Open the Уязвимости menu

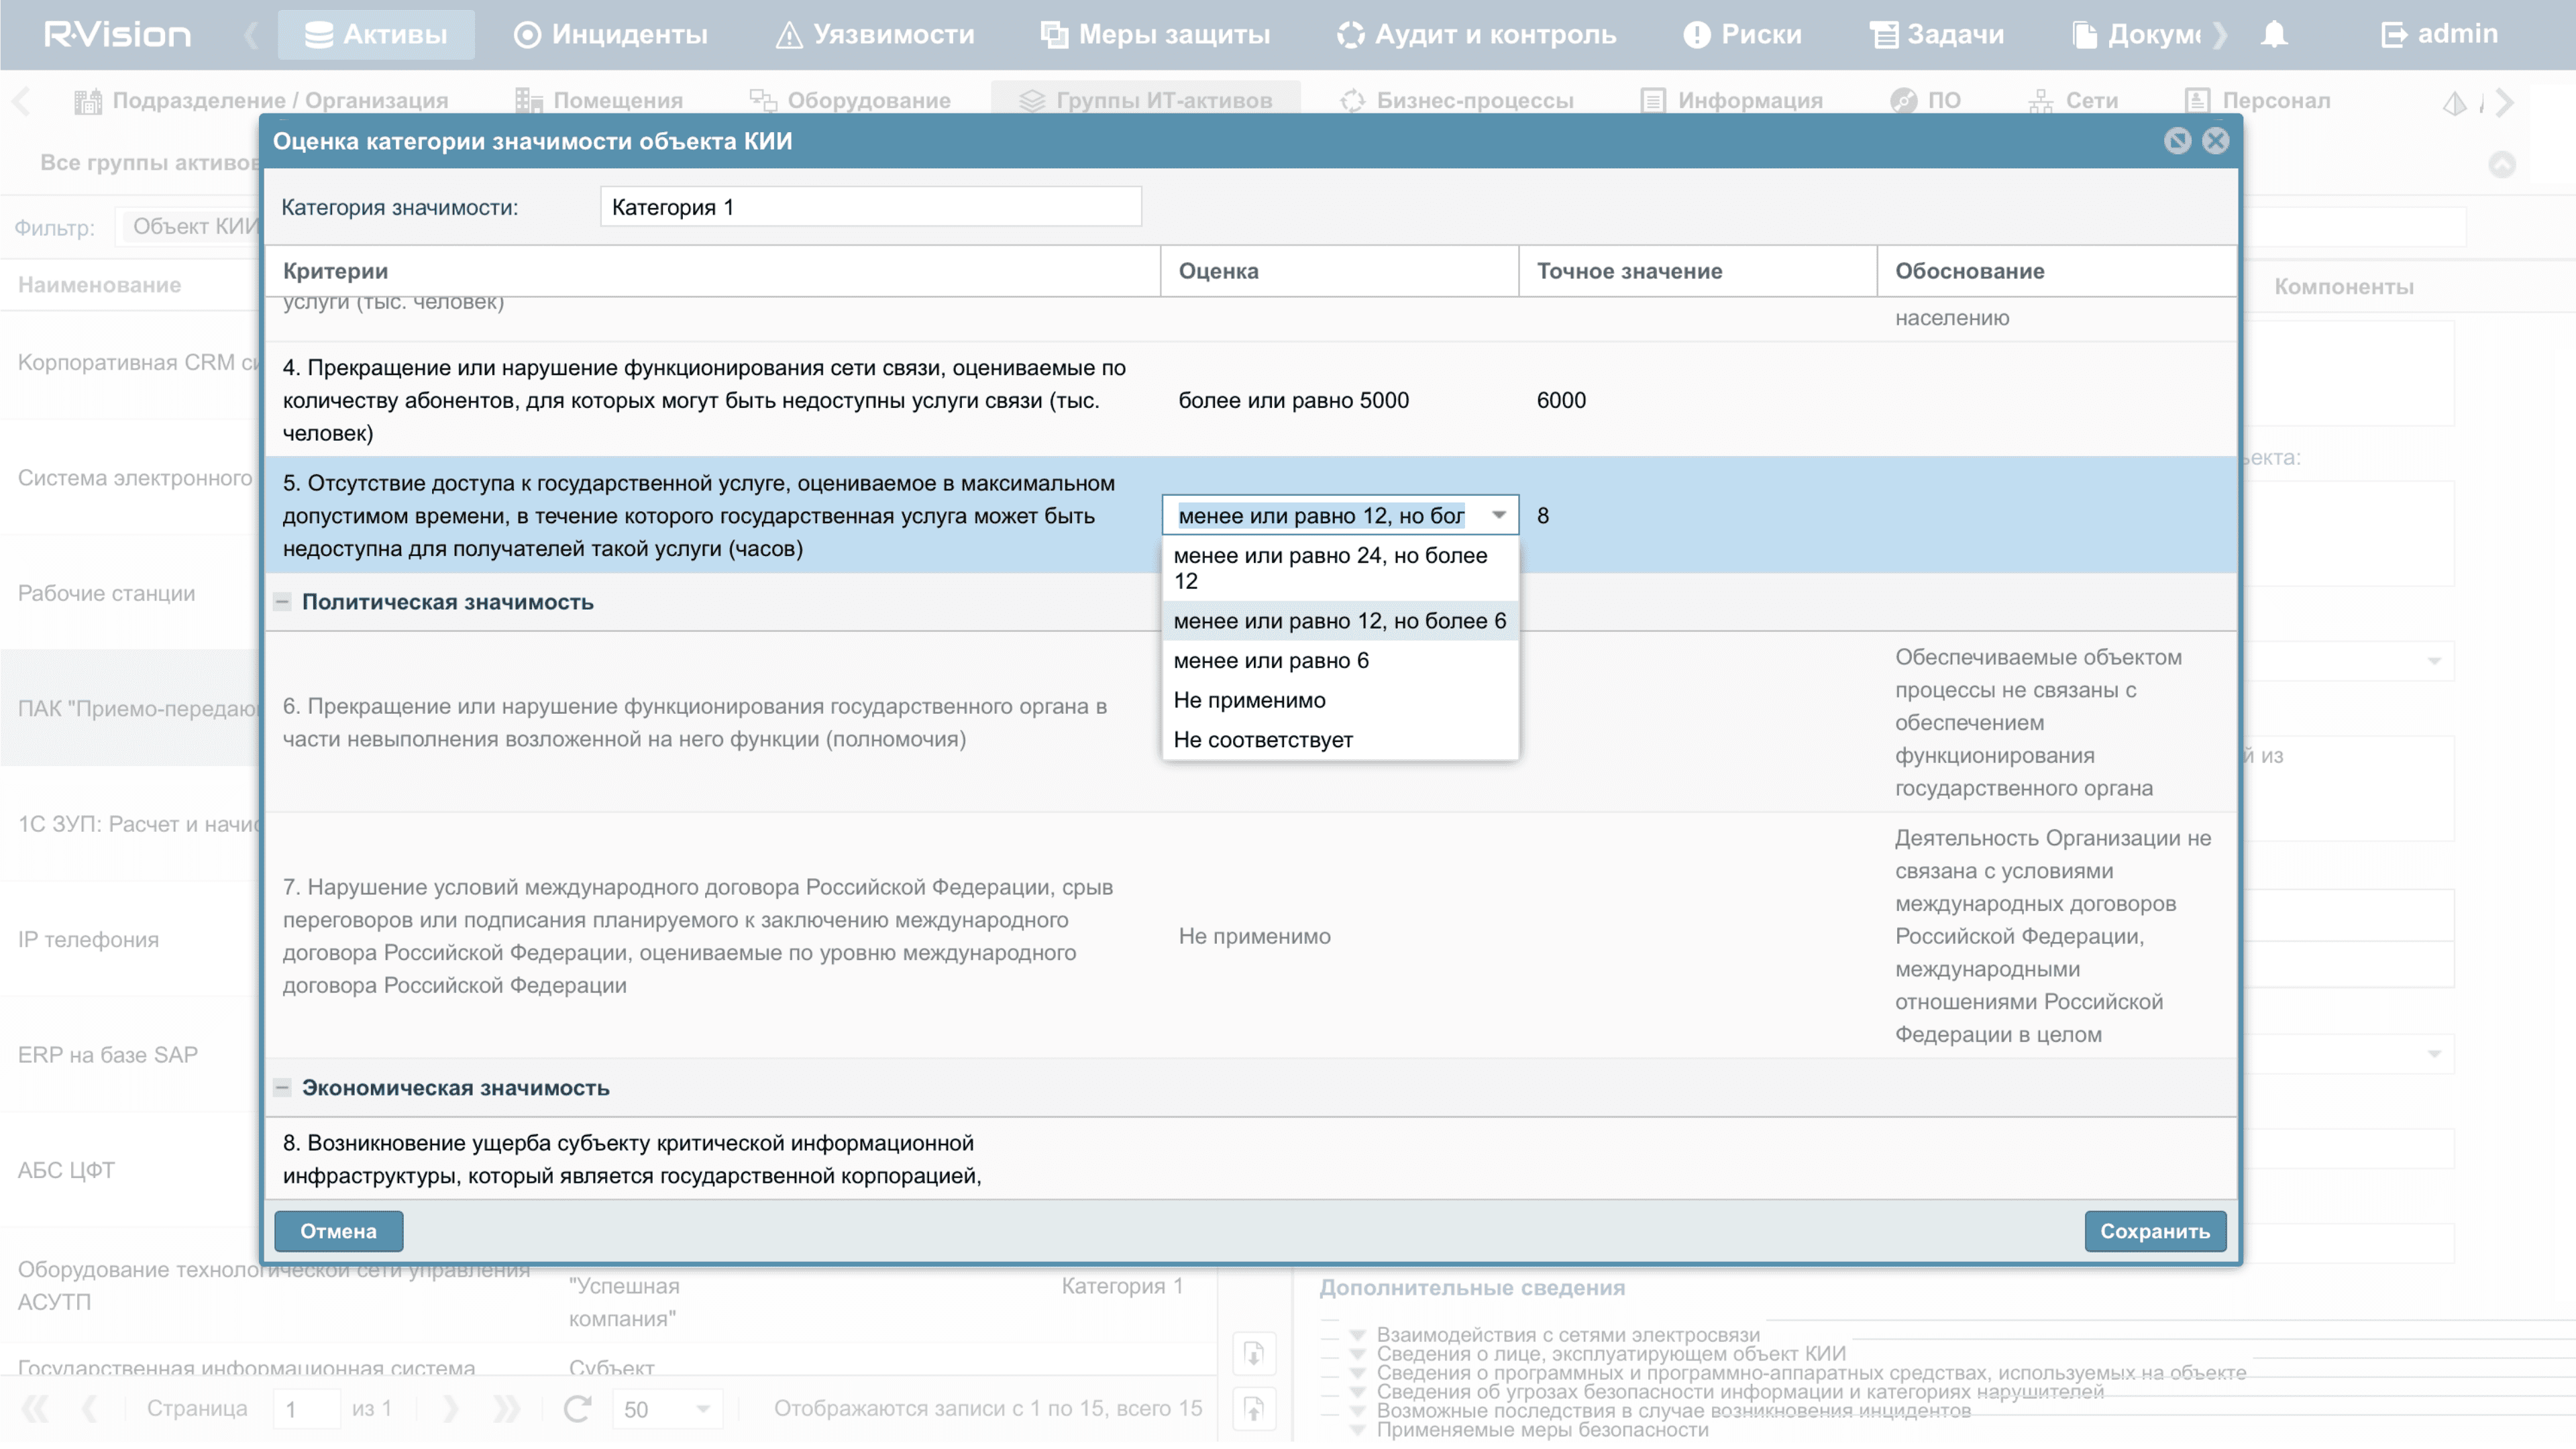tap(875, 34)
